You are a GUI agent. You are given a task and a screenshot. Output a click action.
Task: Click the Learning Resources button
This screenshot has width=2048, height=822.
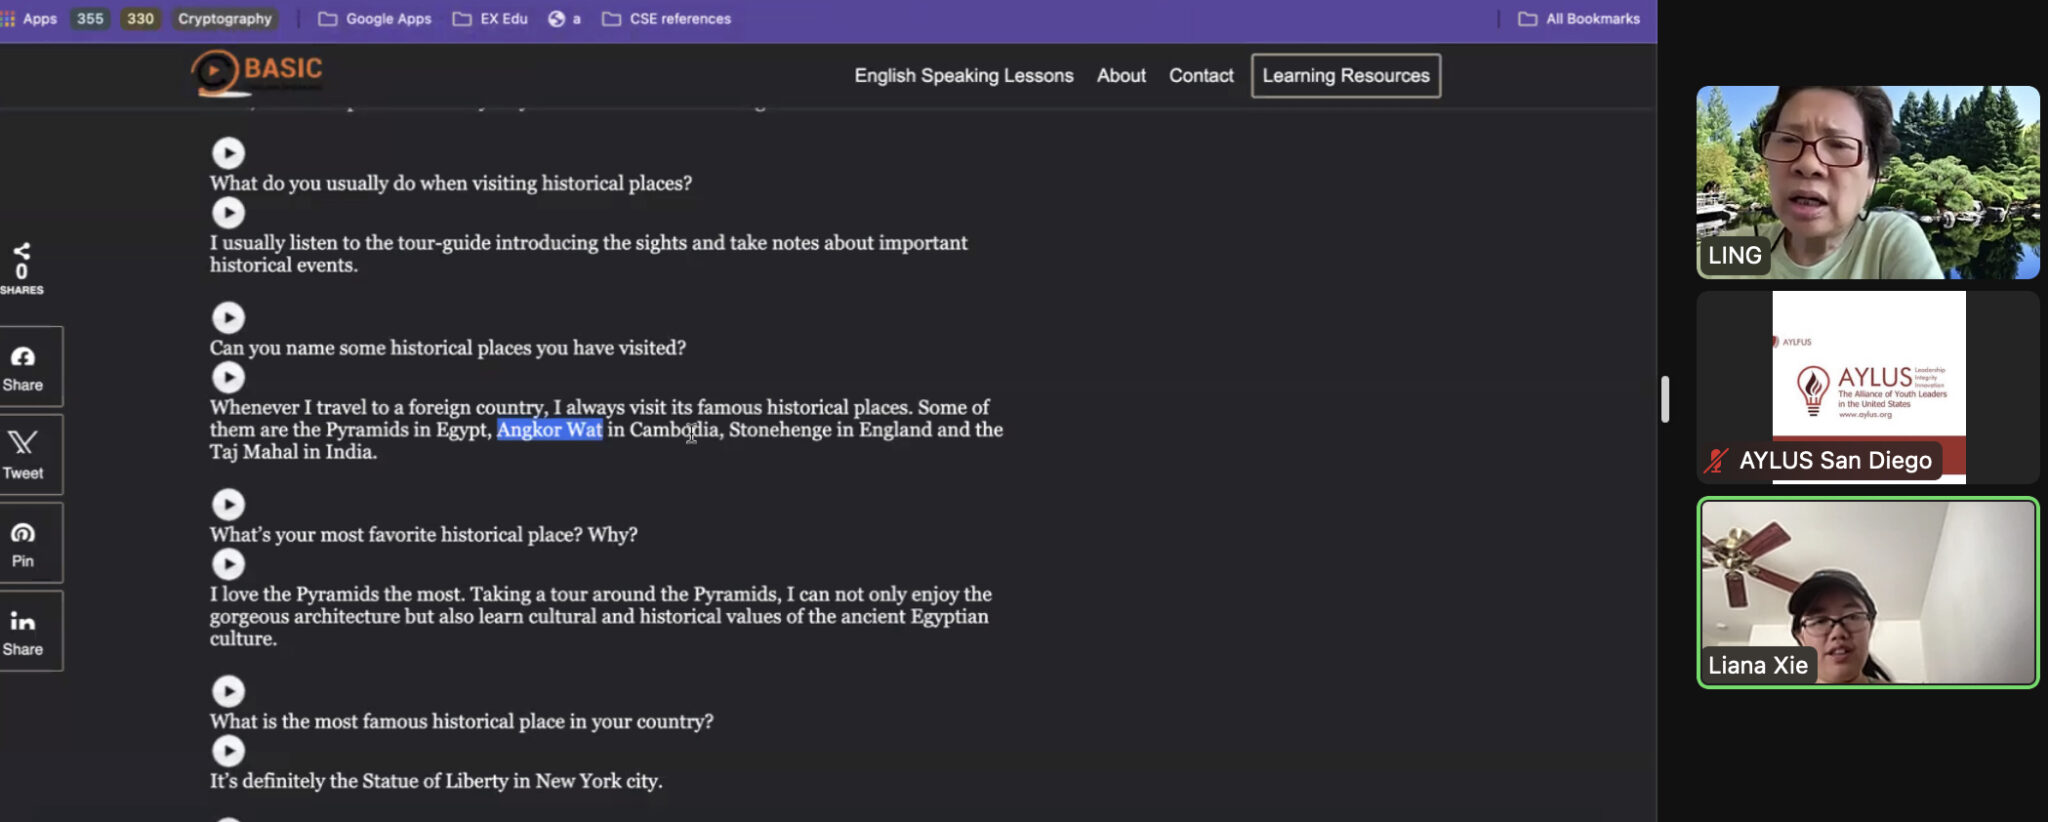tap(1346, 76)
